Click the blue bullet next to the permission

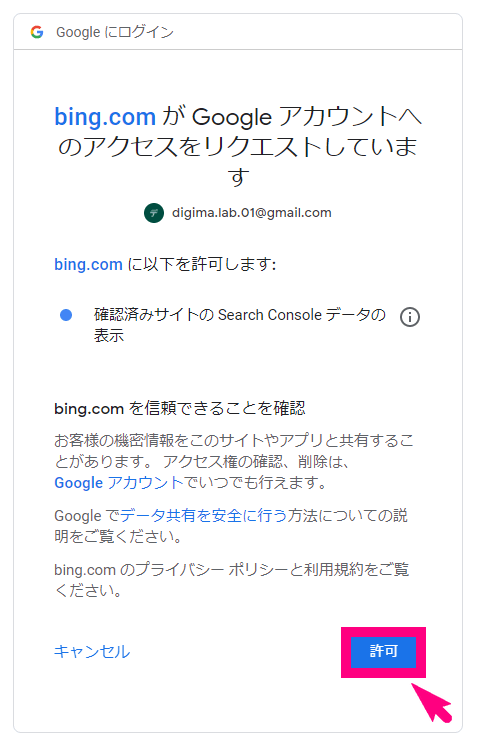(66, 315)
